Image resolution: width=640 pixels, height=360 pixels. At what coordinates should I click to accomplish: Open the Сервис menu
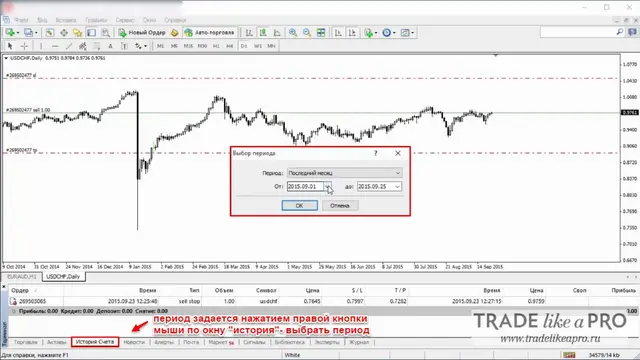pyautogui.click(x=124, y=20)
